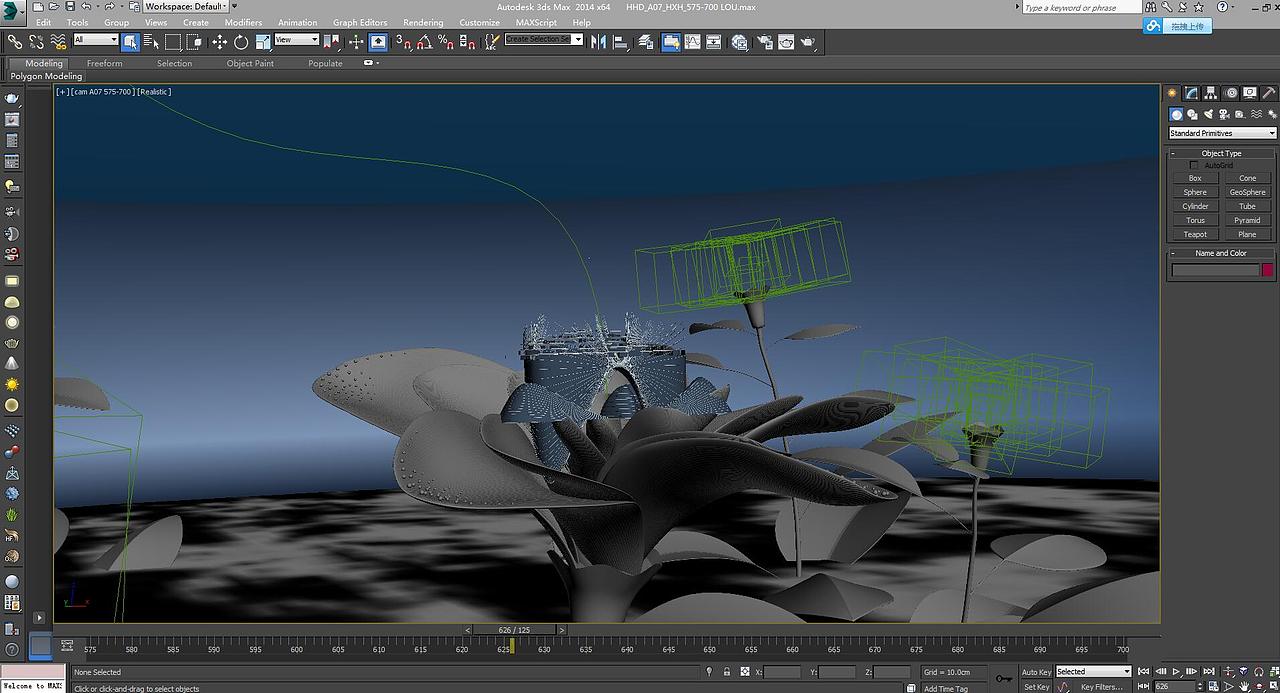Image resolution: width=1280 pixels, height=693 pixels.
Task: Open the Curve Editor icon
Action: [x=693, y=41]
